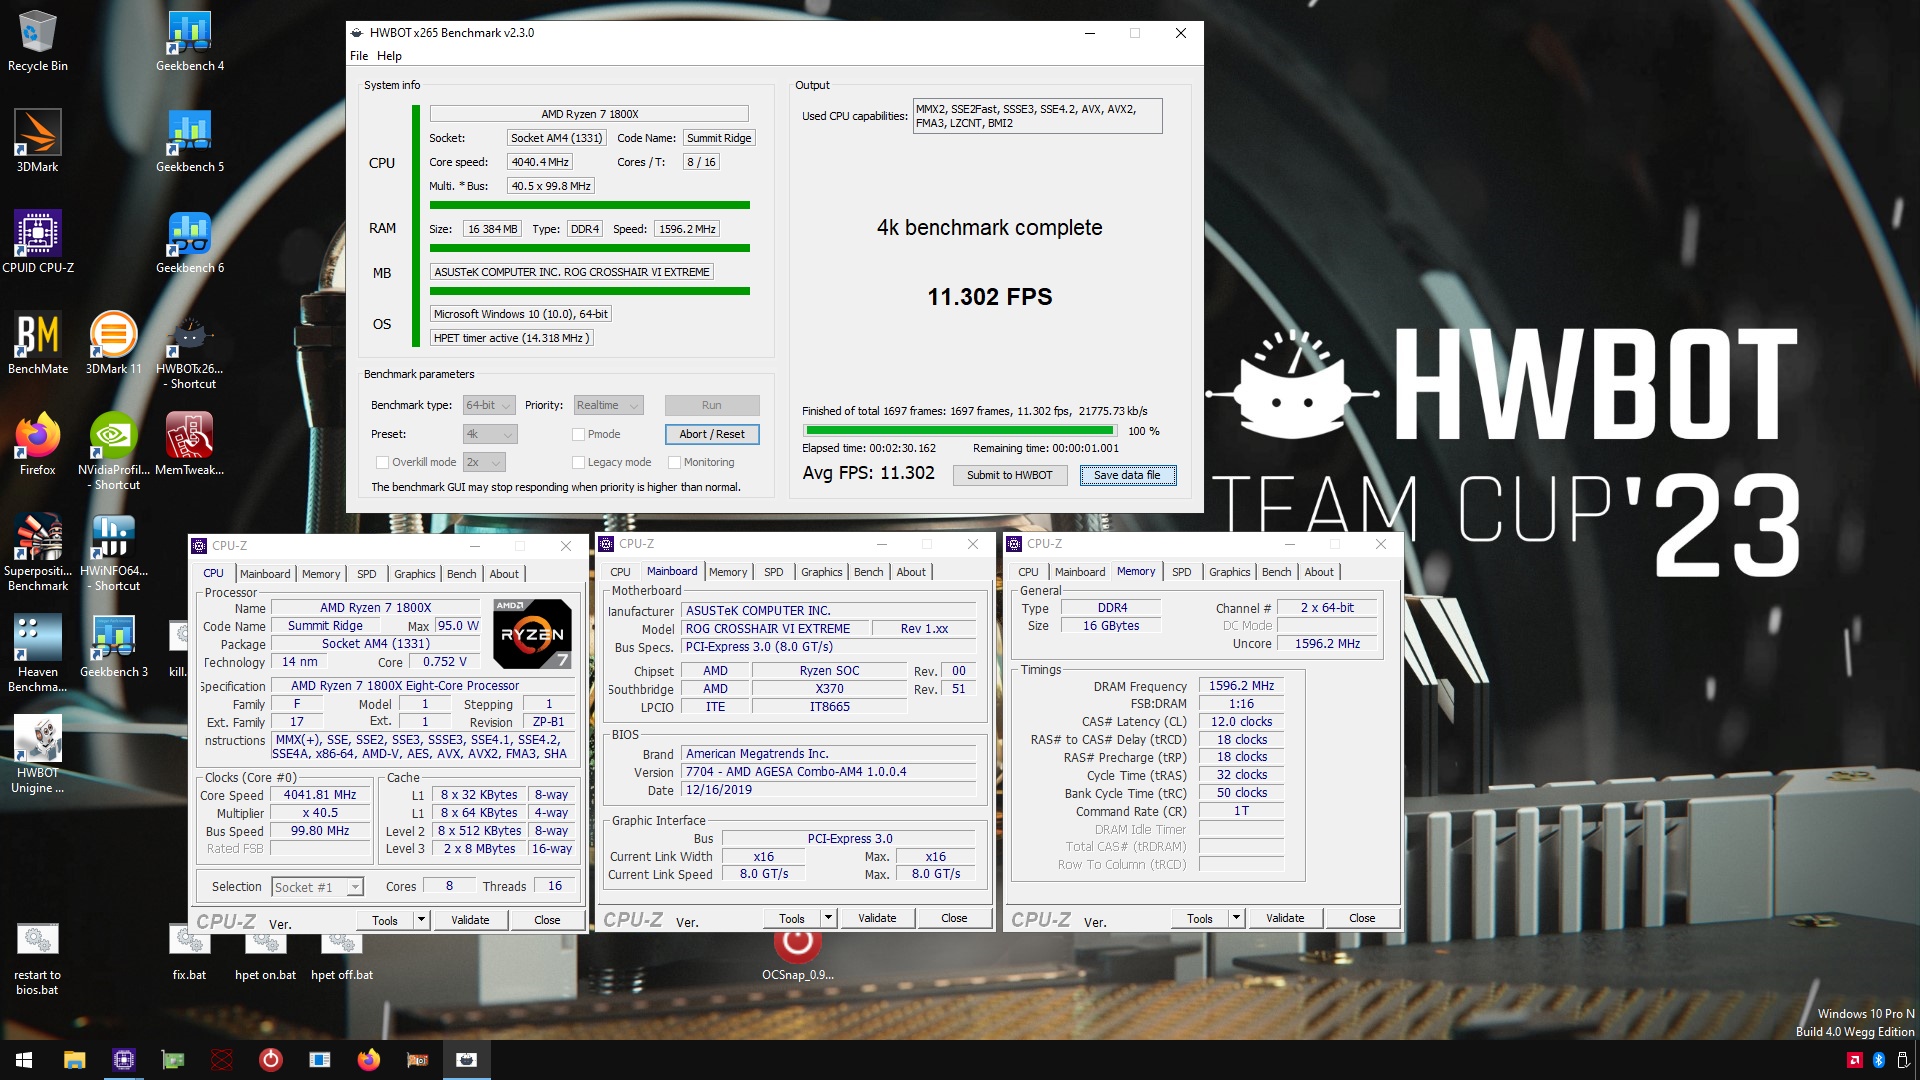
Task: Toggle the Pmode checkbox
Action: [x=579, y=434]
